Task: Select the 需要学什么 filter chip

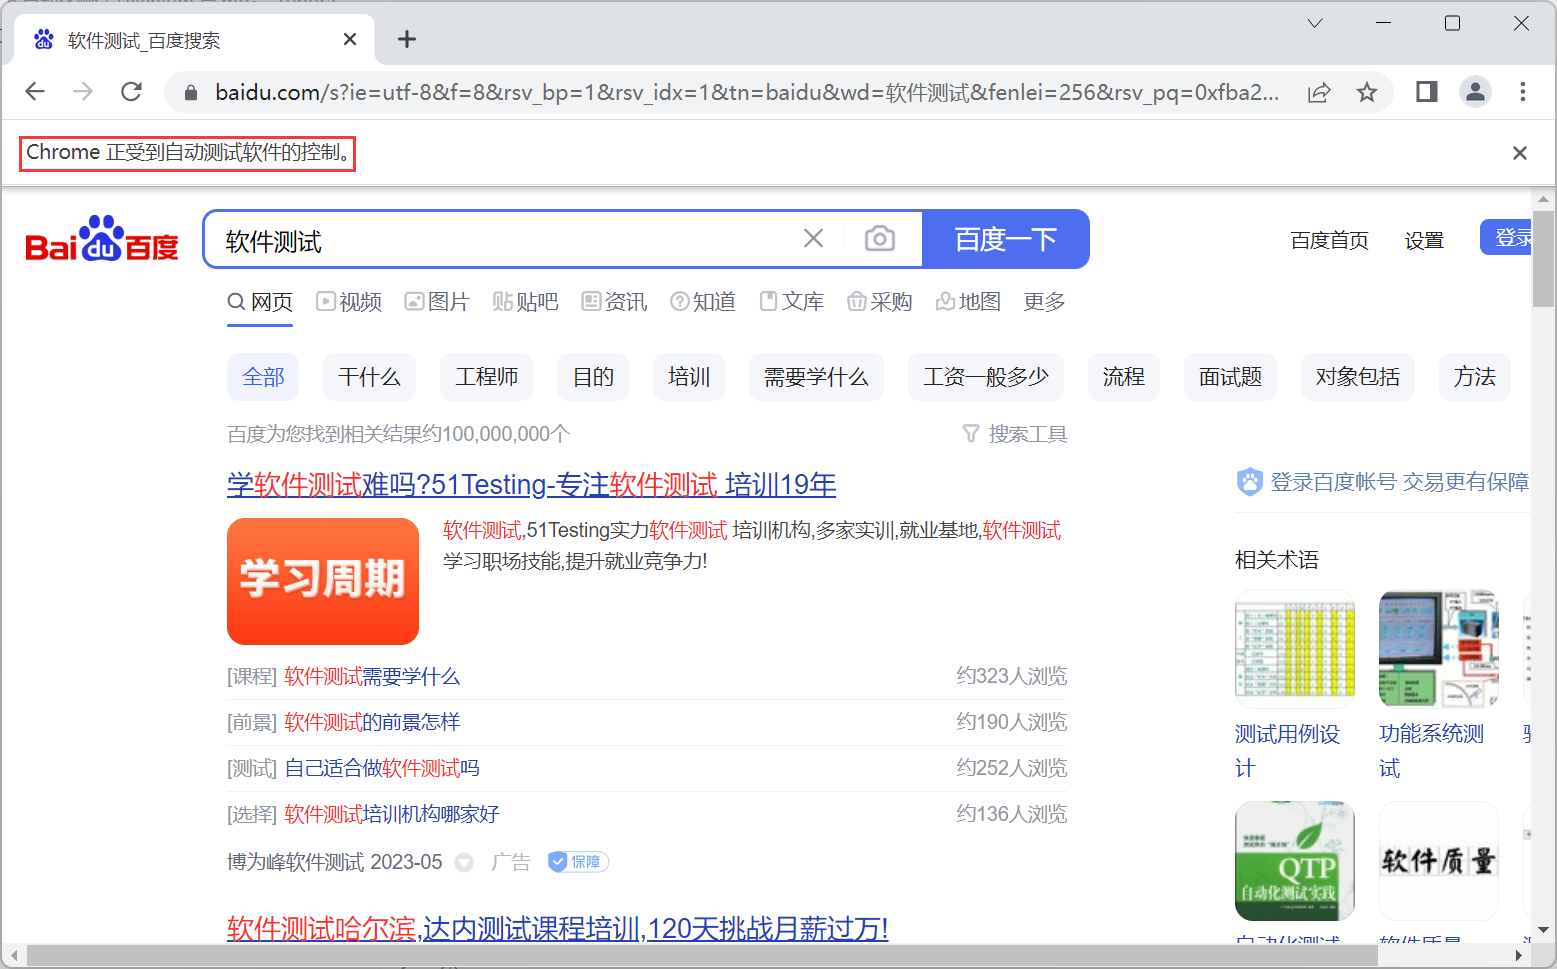Action: click(x=816, y=377)
